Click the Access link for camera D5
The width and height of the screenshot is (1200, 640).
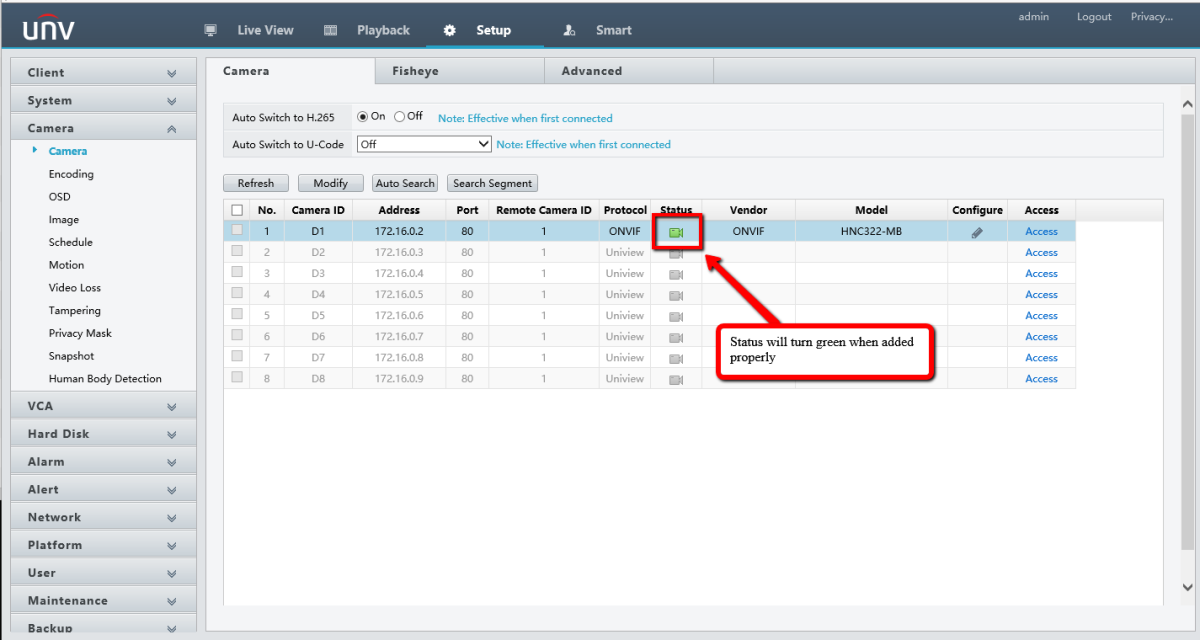1041,315
